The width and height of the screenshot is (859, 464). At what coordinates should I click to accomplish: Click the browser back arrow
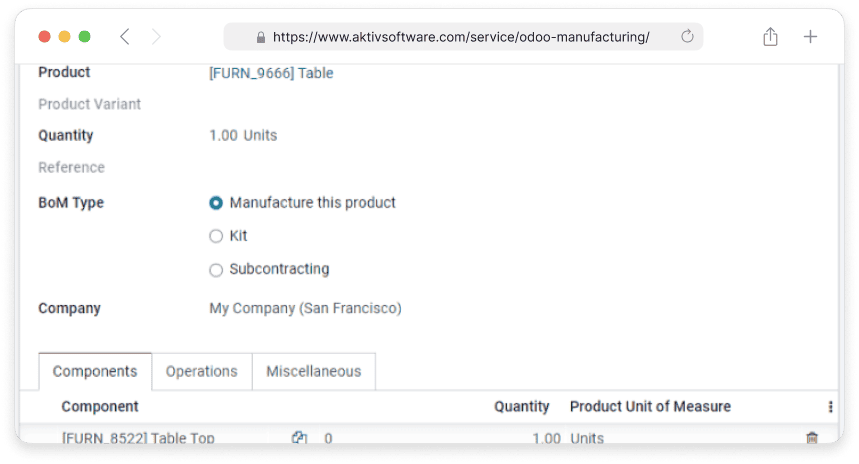click(124, 37)
